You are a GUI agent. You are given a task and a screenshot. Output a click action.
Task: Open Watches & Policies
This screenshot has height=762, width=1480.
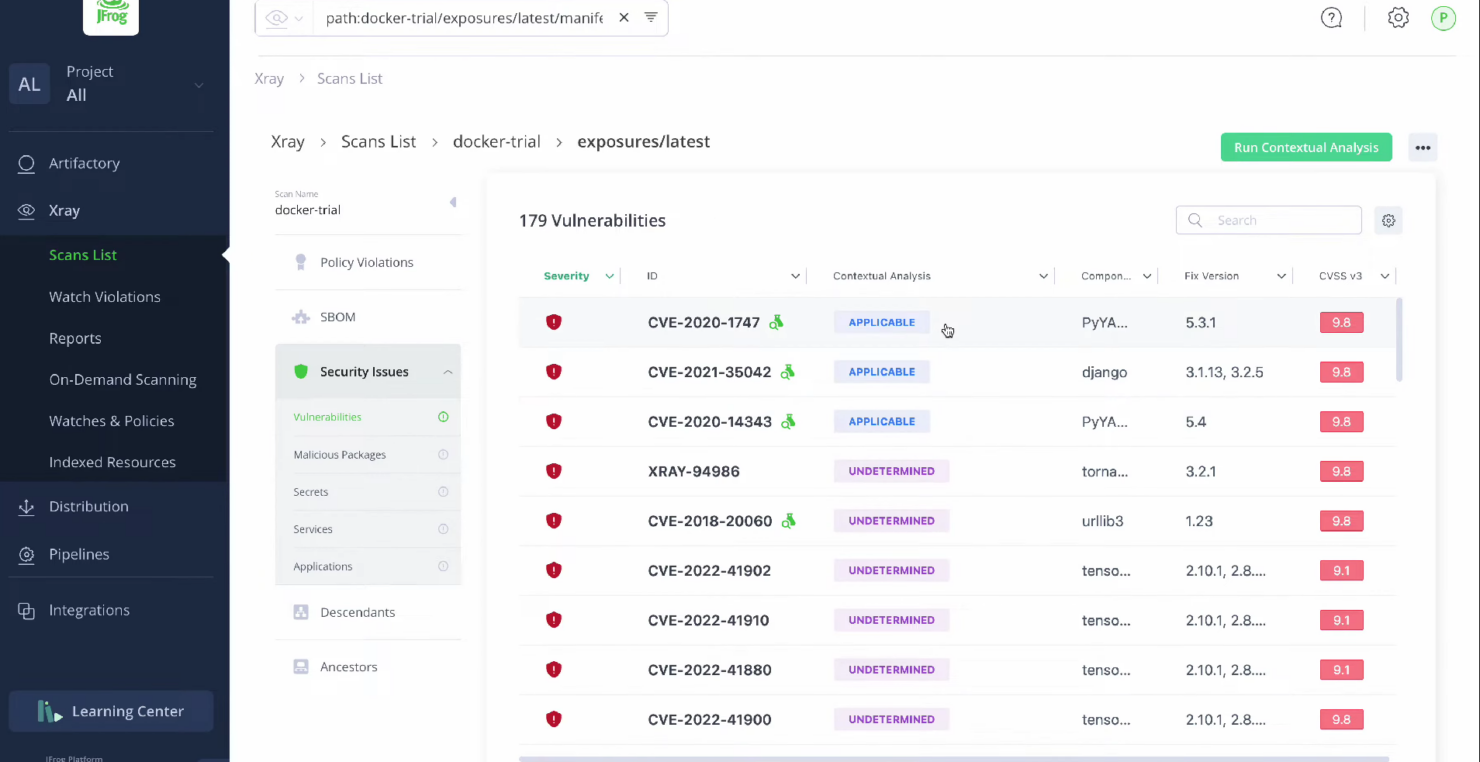[x=112, y=420]
